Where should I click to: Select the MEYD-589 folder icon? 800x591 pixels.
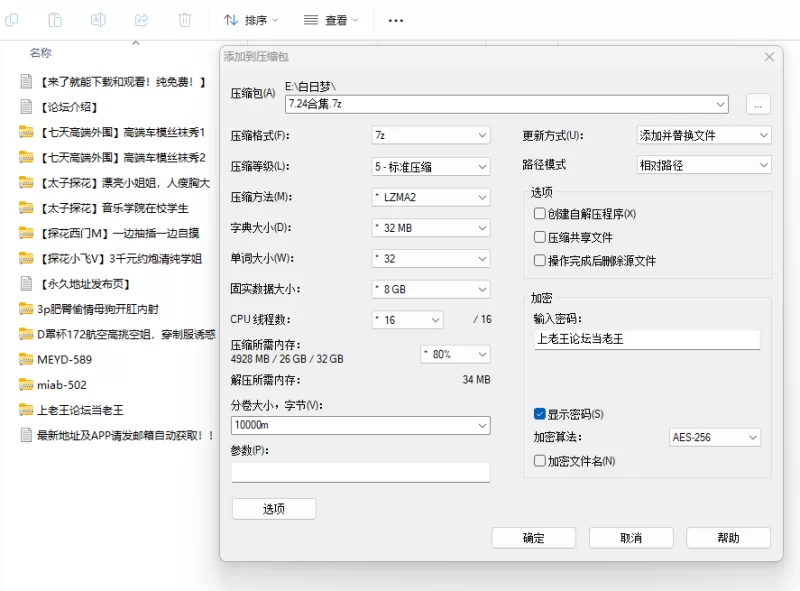[26, 359]
